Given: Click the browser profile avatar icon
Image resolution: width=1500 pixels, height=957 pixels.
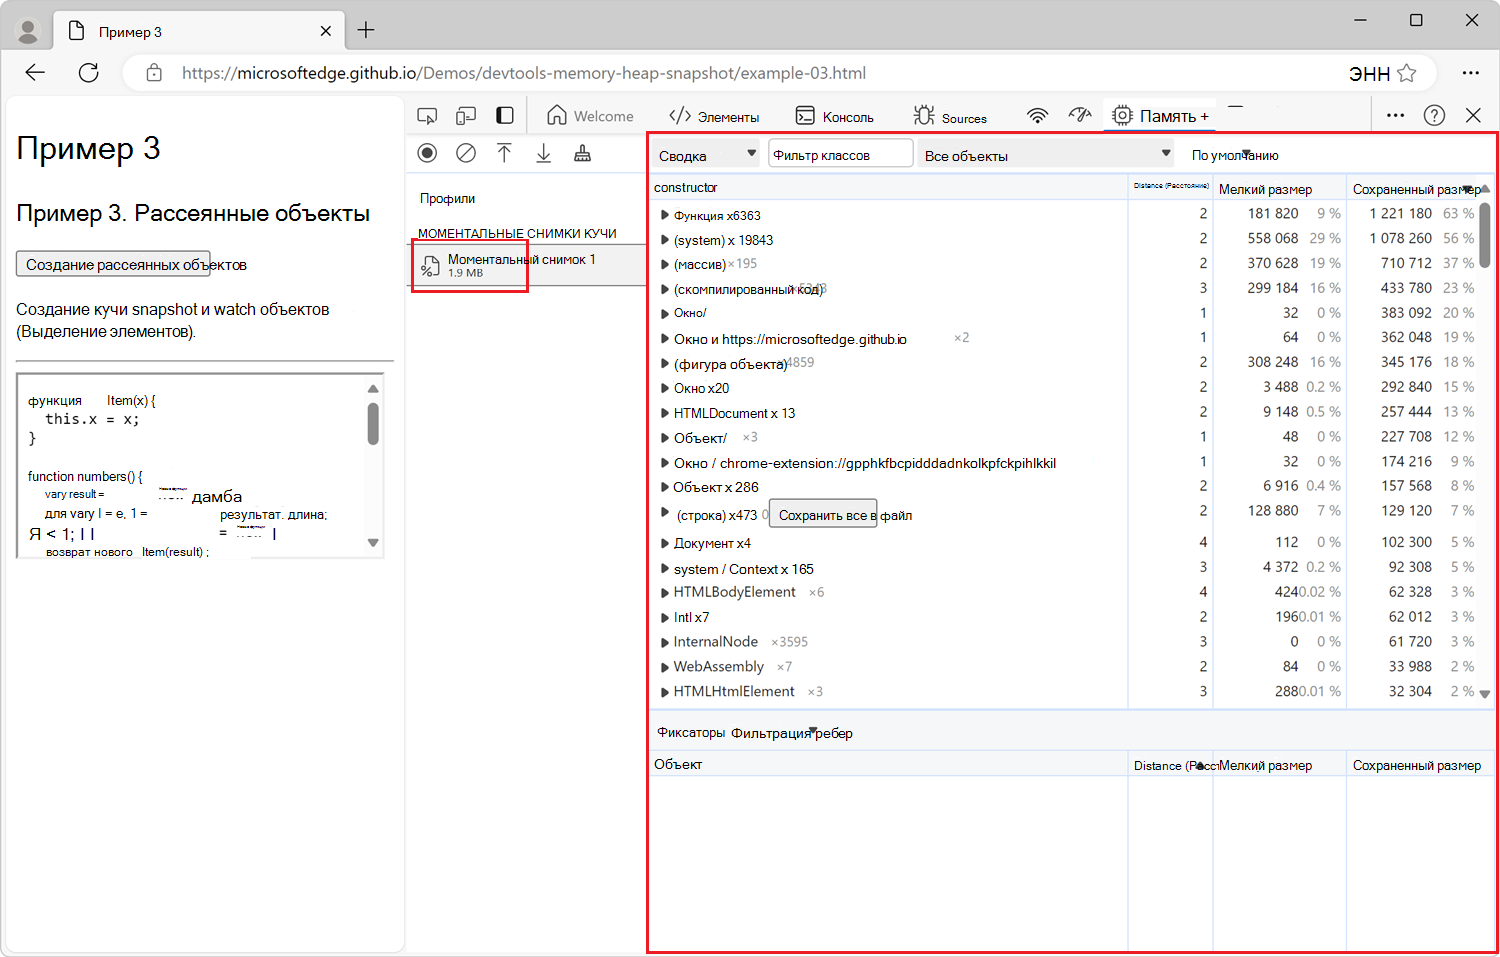Looking at the screenshot, I should 28,32.
